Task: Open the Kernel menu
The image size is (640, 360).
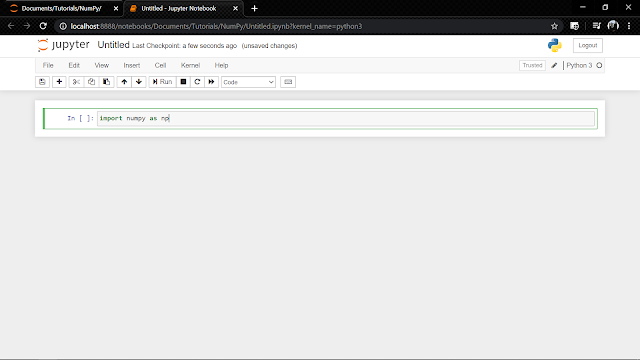Action: pyautogui.click(x=190, y=65)
